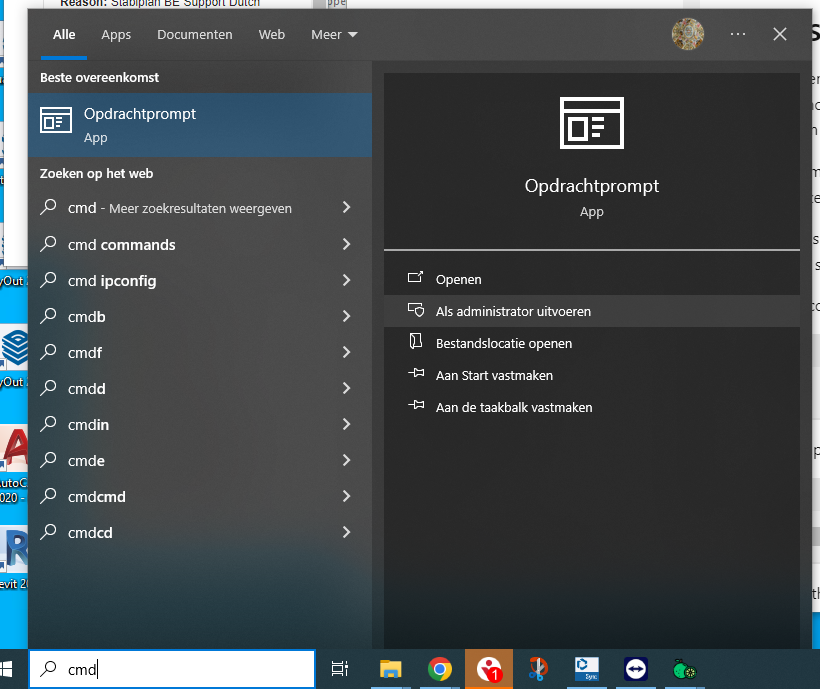This screenshot has height=689, width=820.
Task: Expand the 'cmd commands' suggestion arrow
Action: point(346,244)
